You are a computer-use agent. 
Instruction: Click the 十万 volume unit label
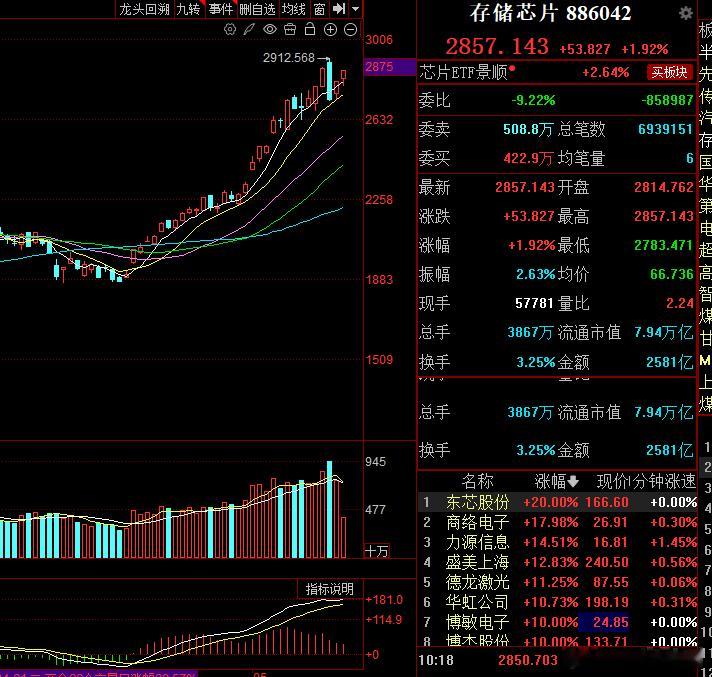click(x=377, y=551)
